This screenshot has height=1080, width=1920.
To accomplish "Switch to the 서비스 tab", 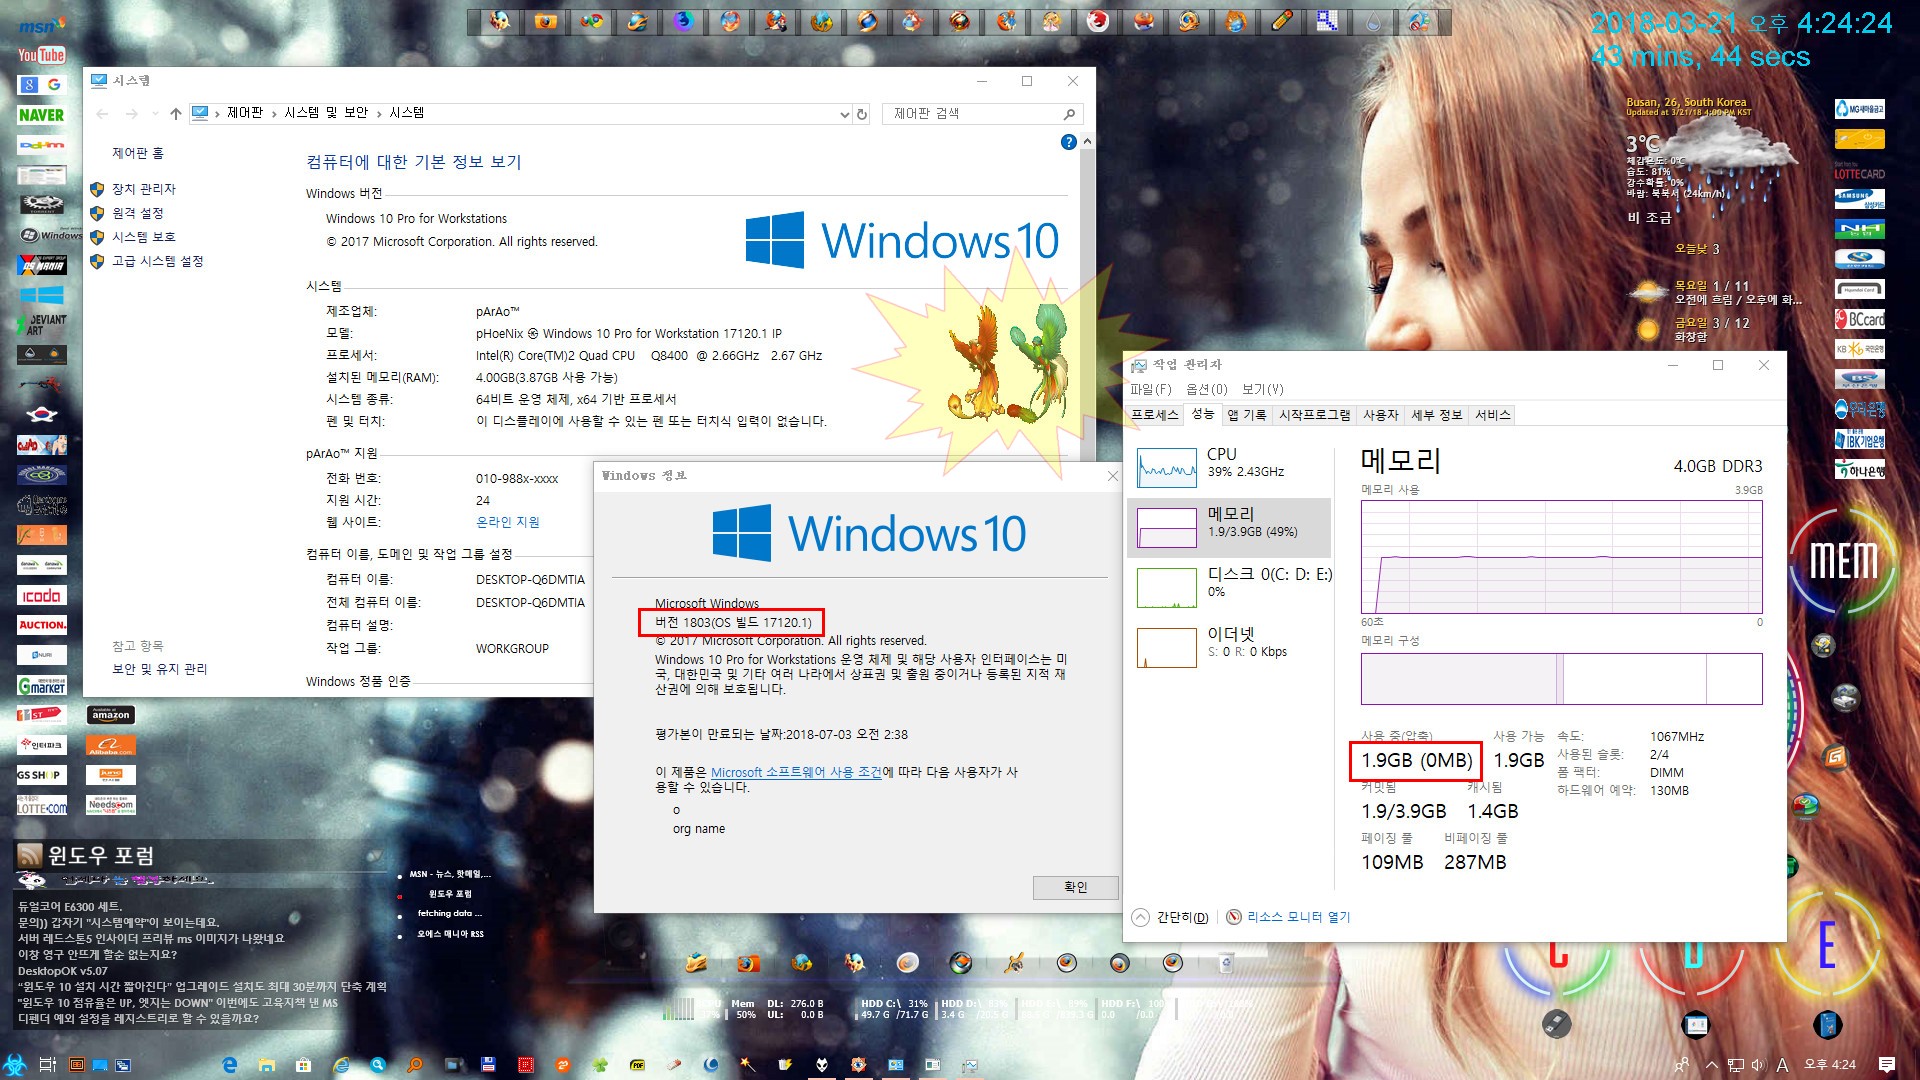I will click(x=1492, y=415).
